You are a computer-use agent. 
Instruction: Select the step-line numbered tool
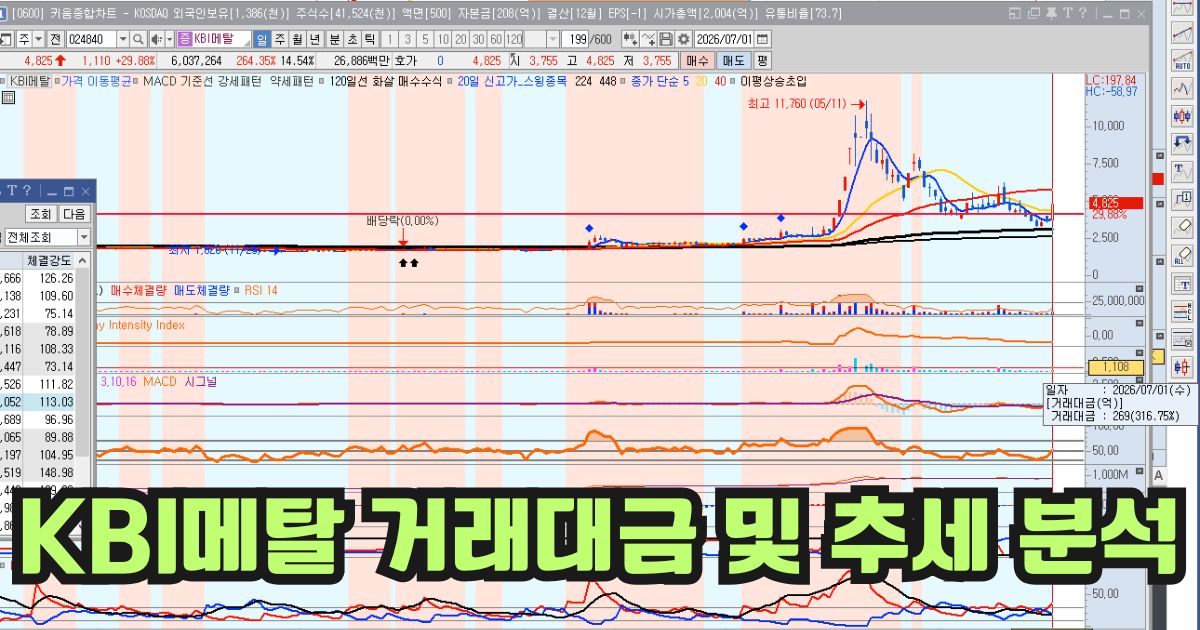point(1183,201)
